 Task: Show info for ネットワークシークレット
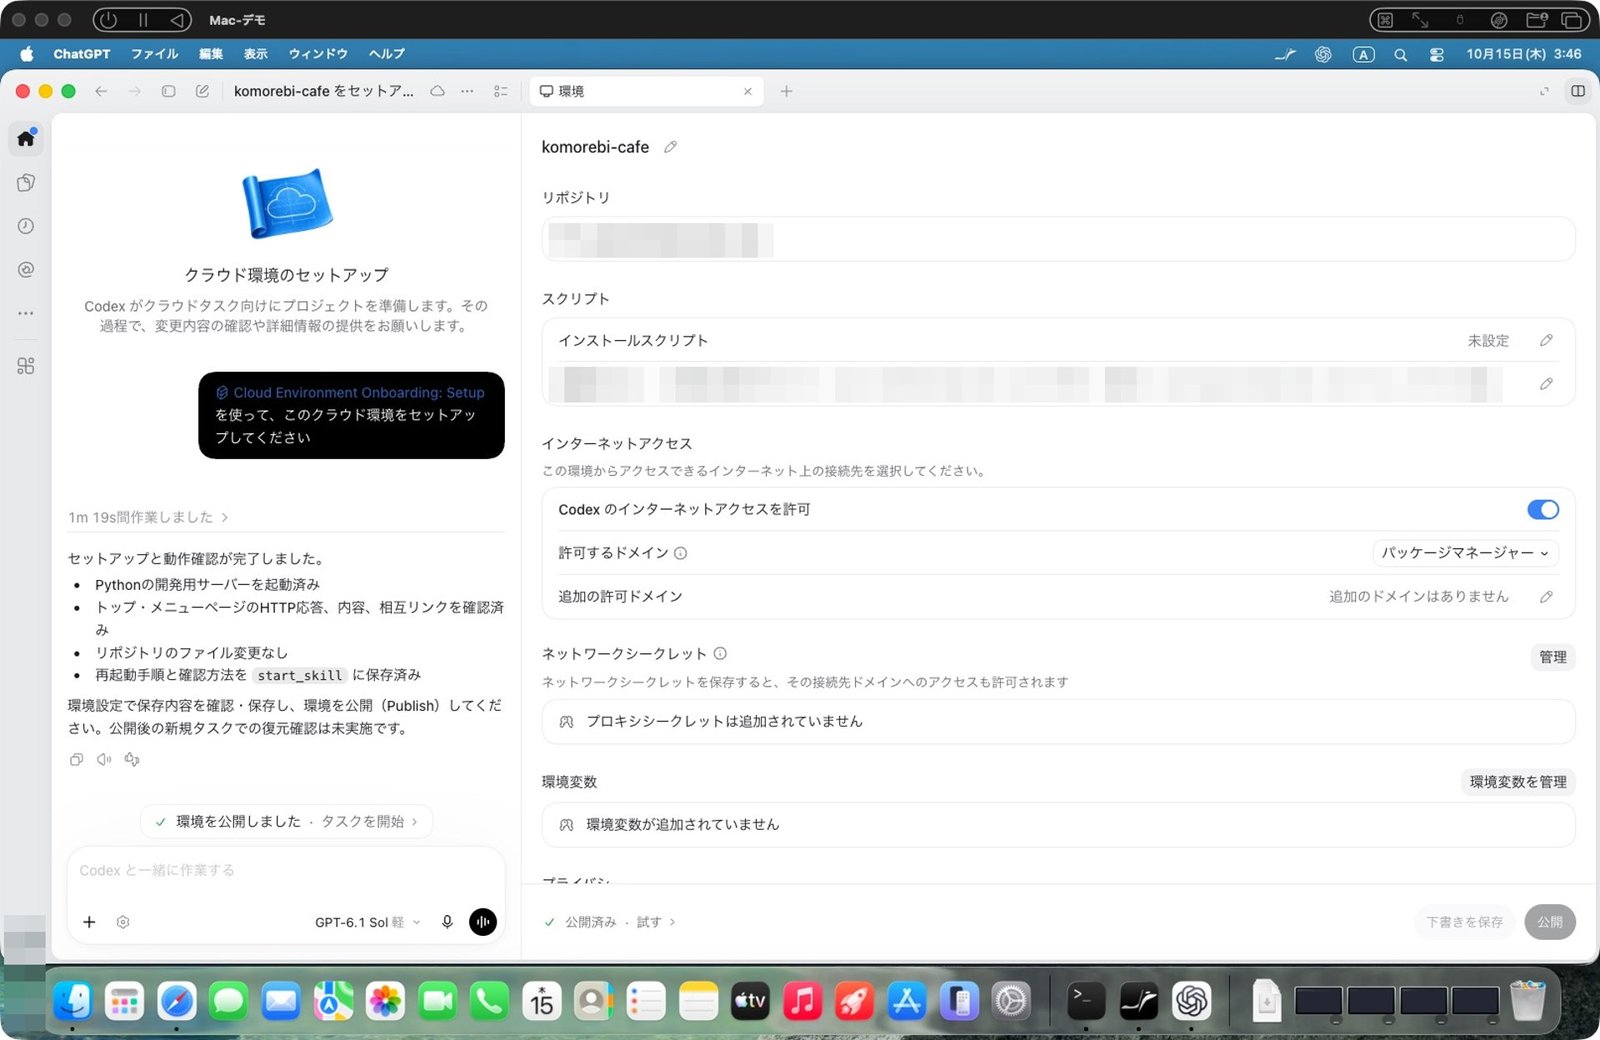click(x=720, y=654)
